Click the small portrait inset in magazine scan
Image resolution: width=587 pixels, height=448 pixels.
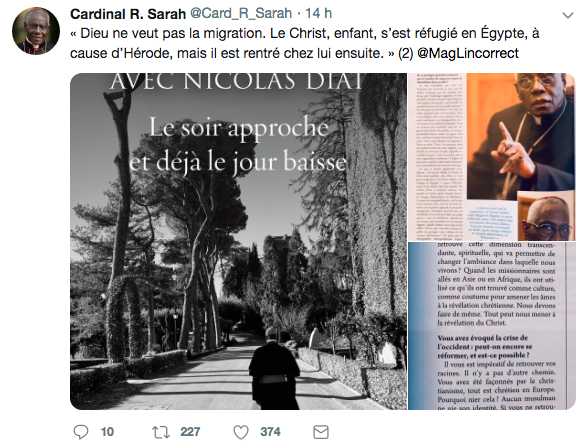point(546,216)
